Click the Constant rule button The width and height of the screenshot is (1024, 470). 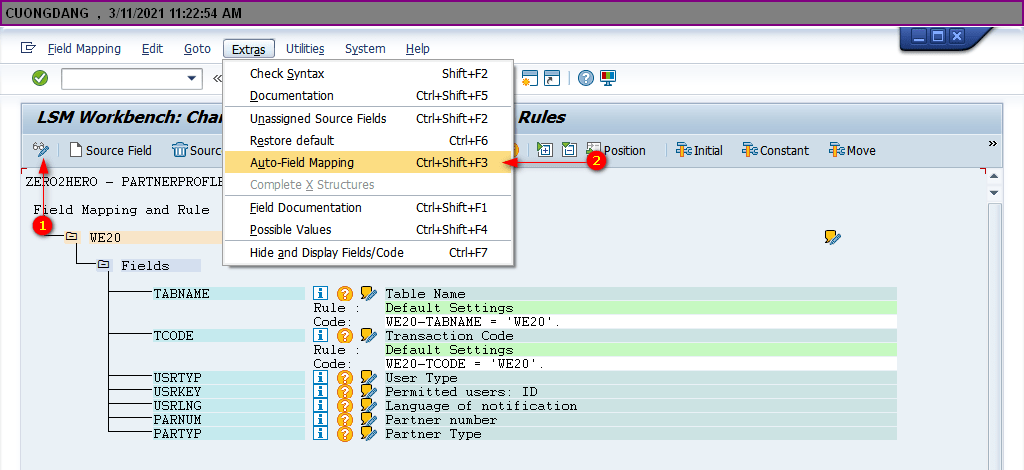pos(775,150)
